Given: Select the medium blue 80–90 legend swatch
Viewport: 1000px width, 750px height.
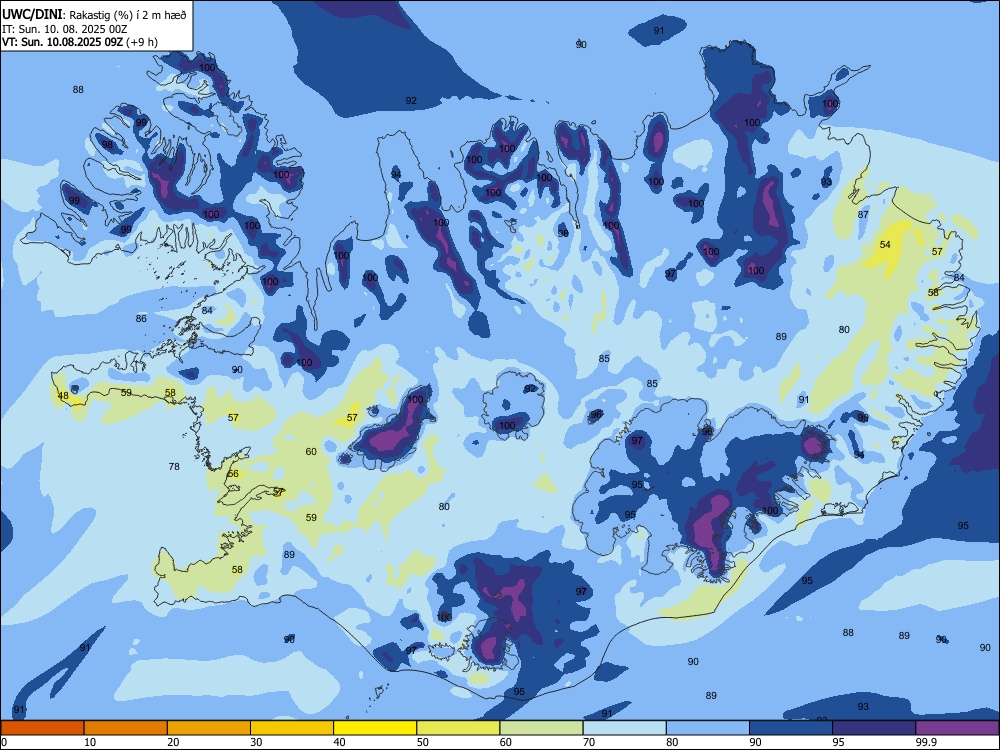Looking at the screenshot, I should (708, 728).
